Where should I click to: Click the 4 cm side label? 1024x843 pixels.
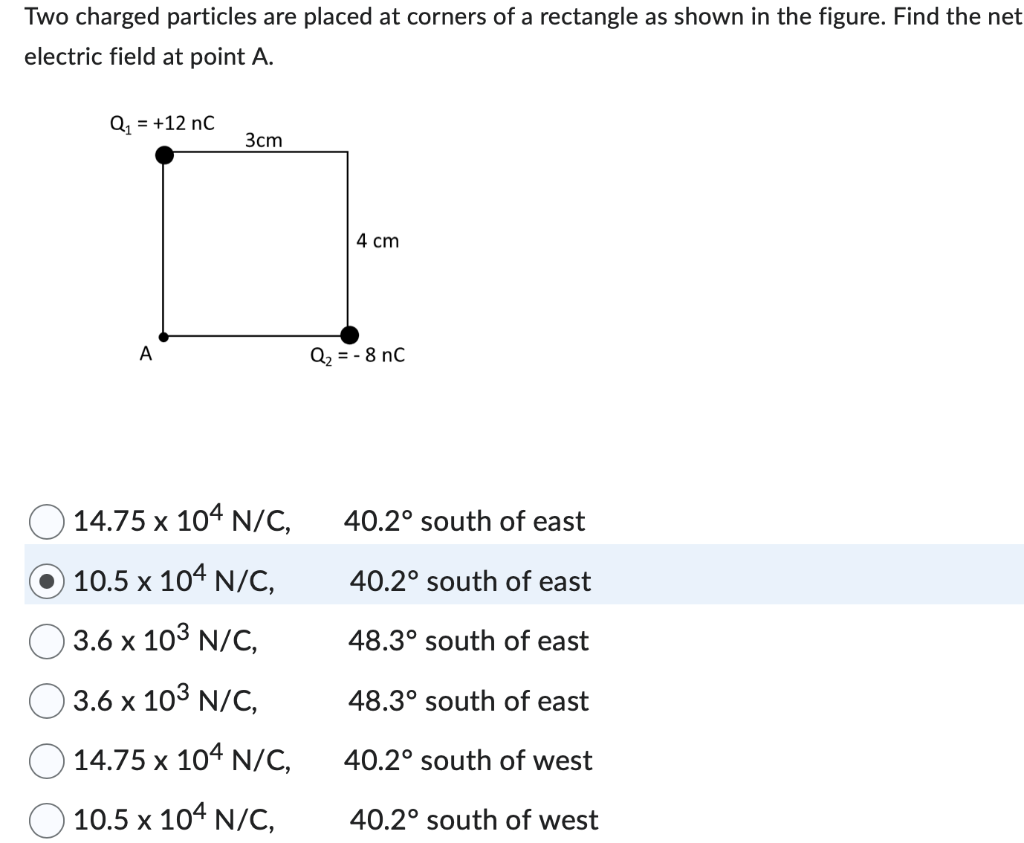click(377, 241)
